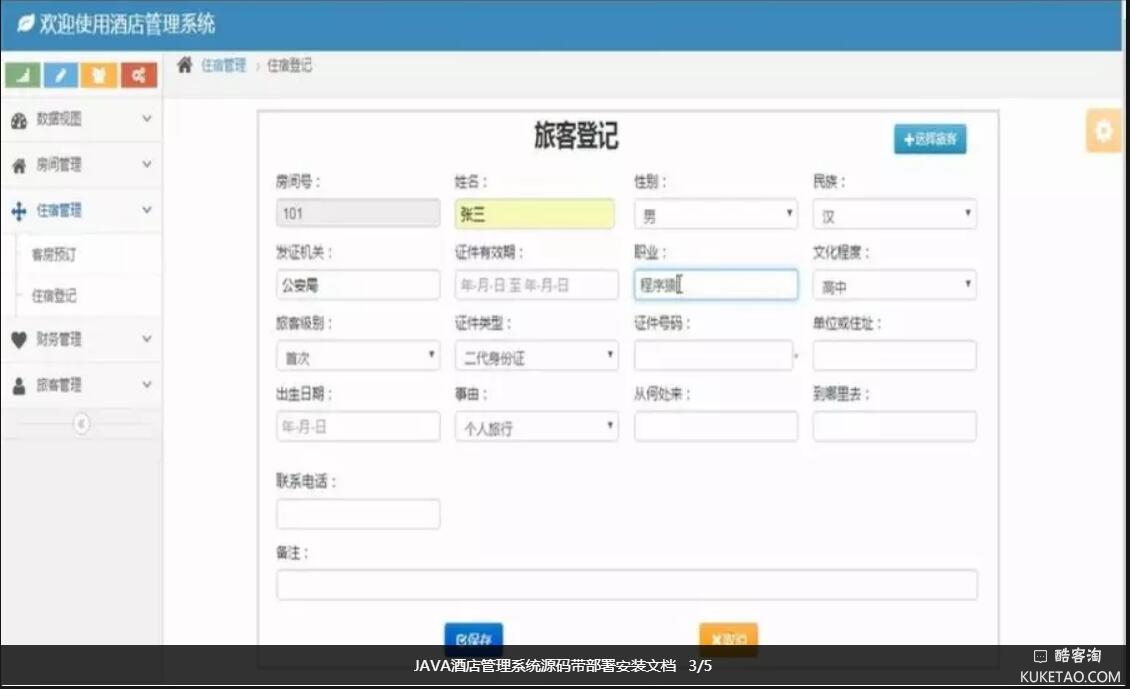Screen dimensions: 1130x689
Task: Click the orange shortcut button in sidebar
Action: (x=99, y=75)
